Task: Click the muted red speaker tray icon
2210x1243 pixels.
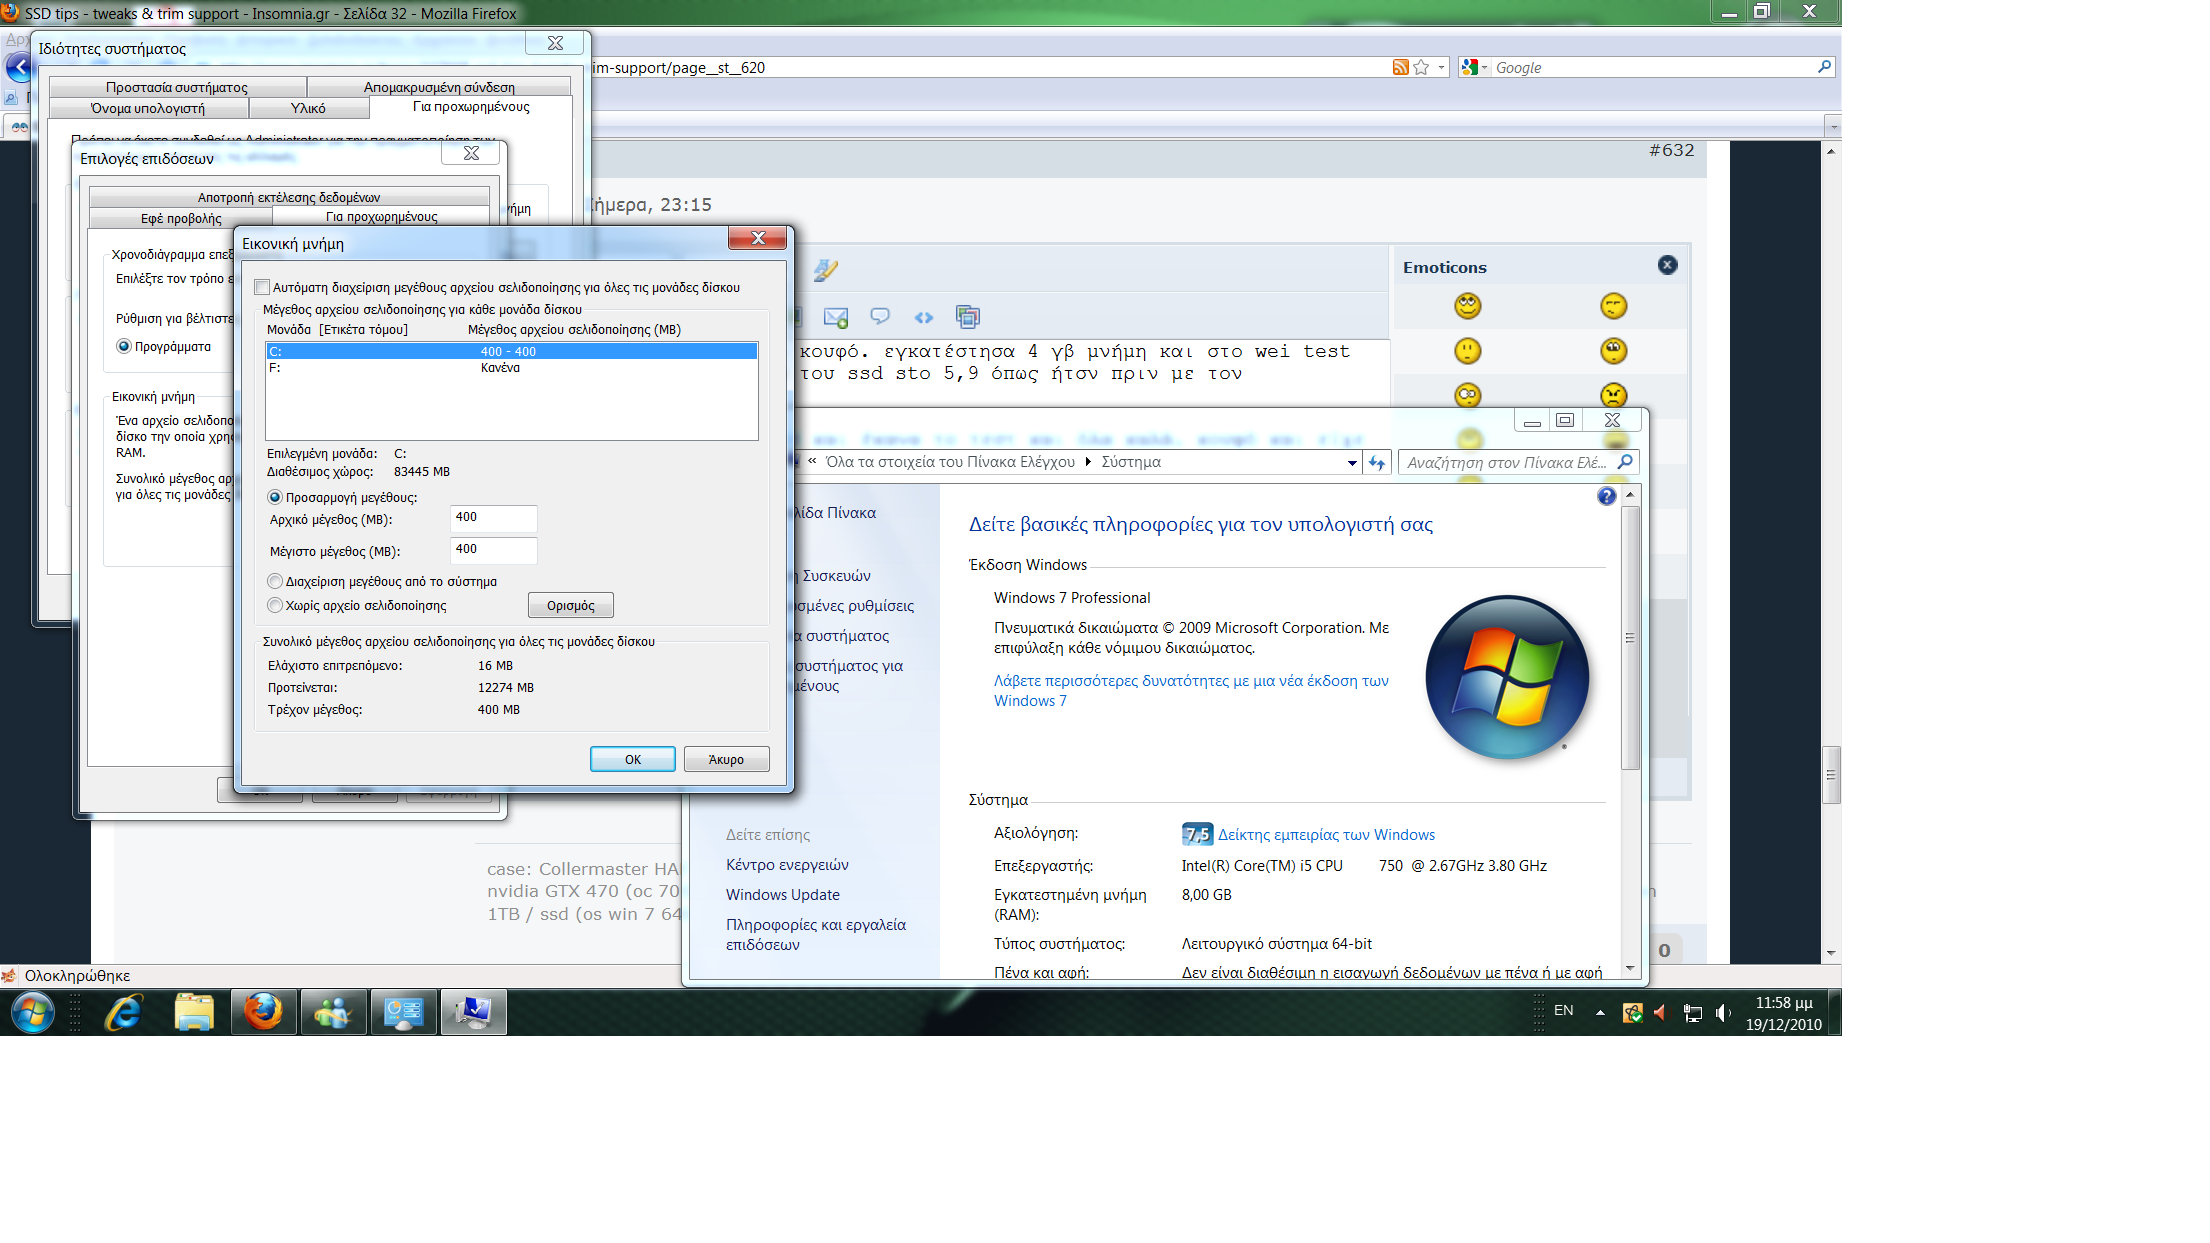Action: [x=1661, y=1013]
